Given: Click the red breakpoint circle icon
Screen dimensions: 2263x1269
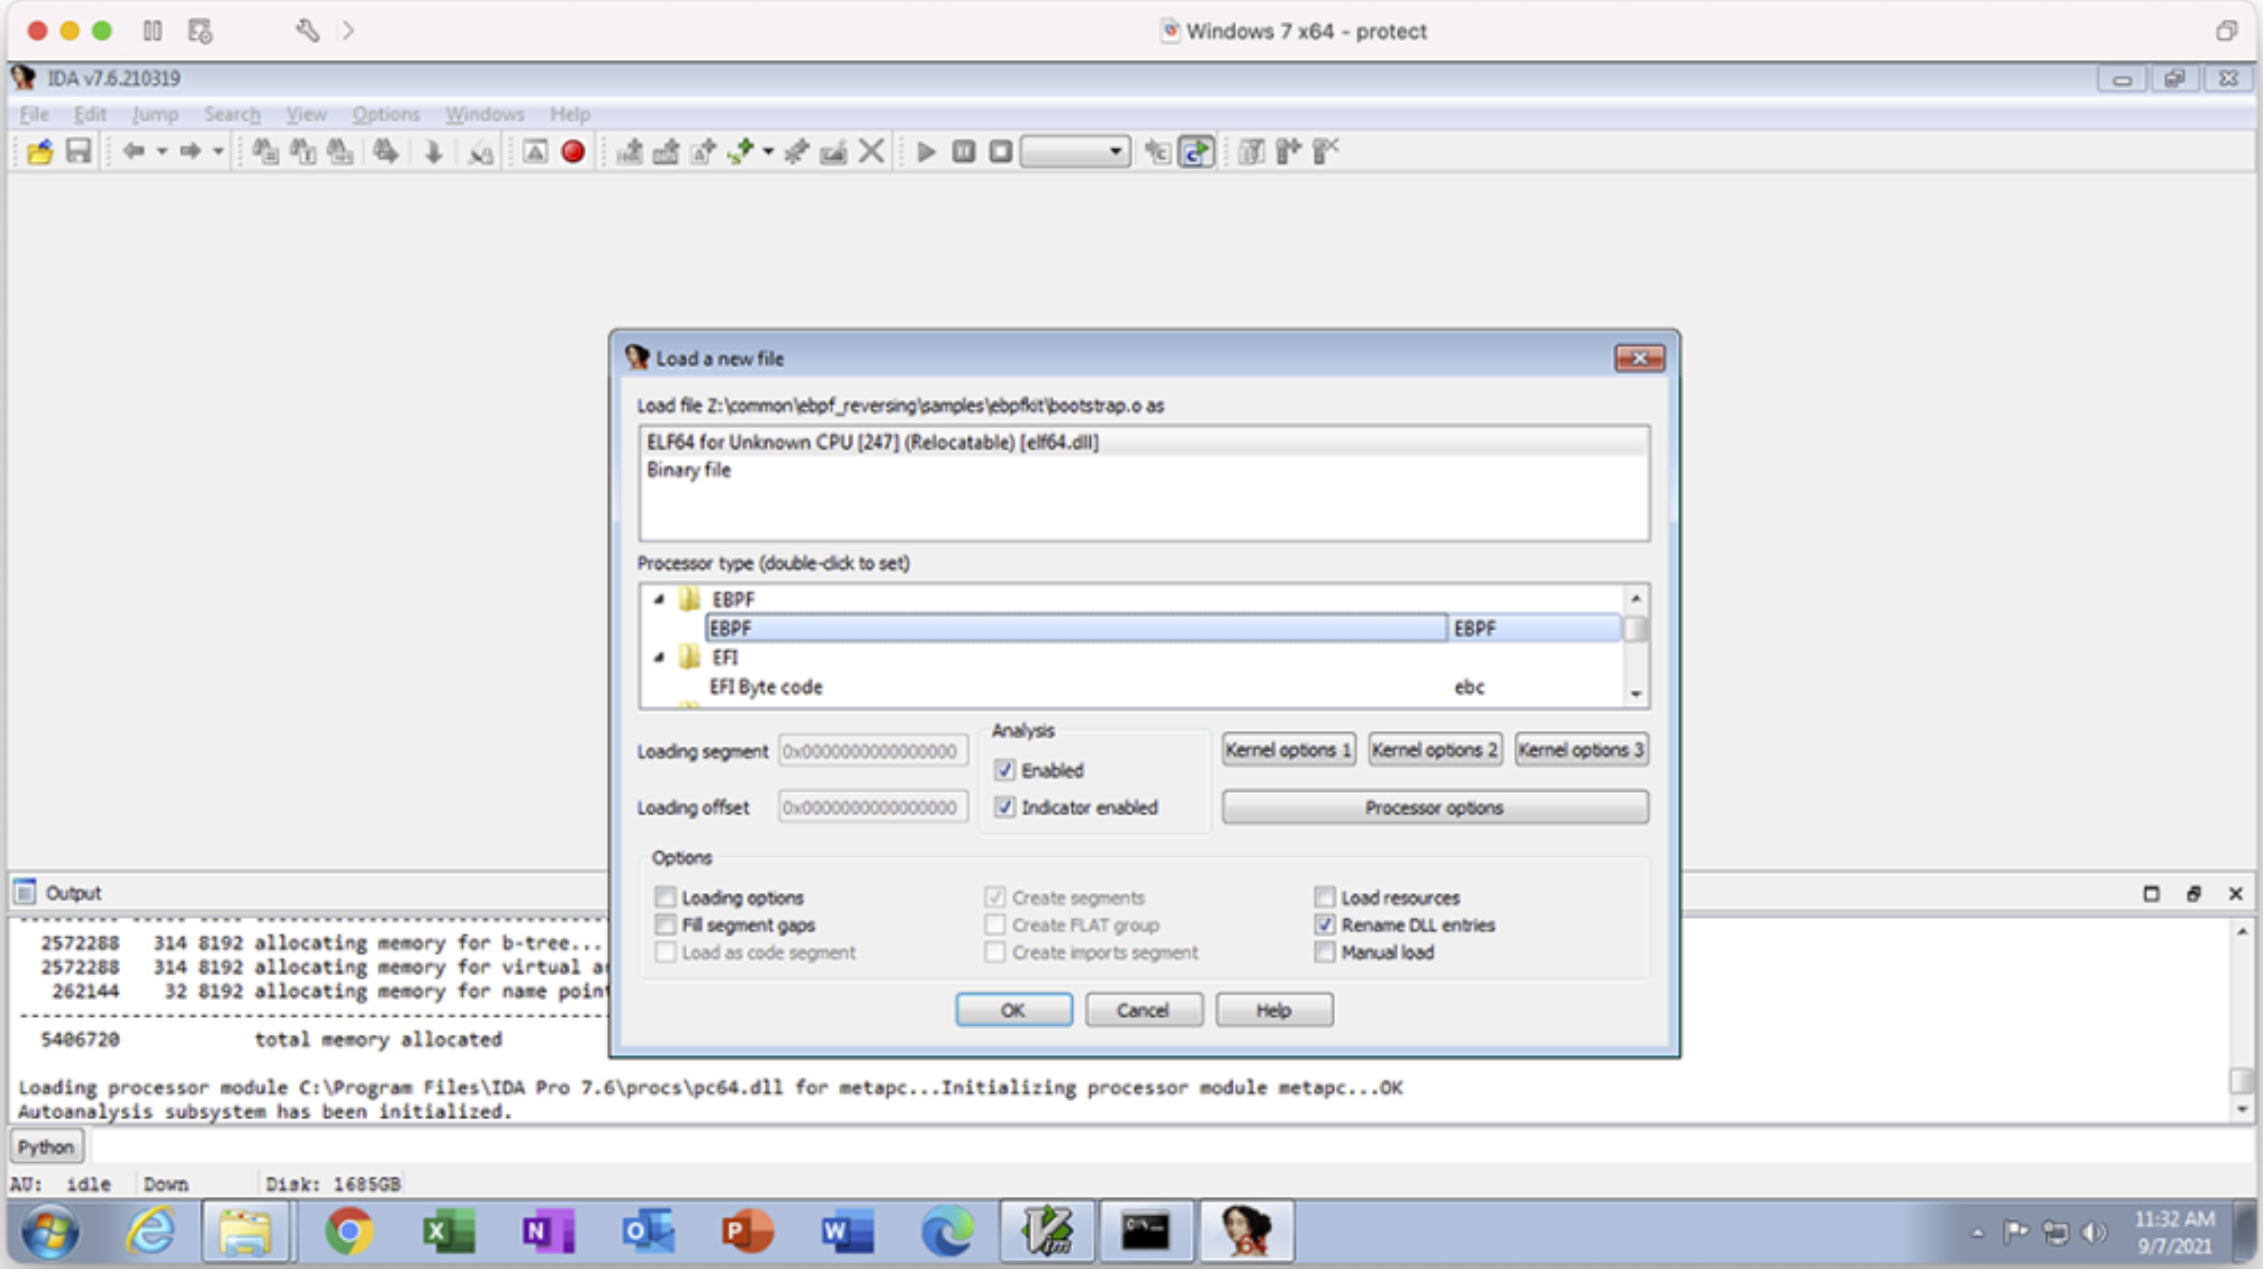Looking at the screenshot, I should coord(573,152).
